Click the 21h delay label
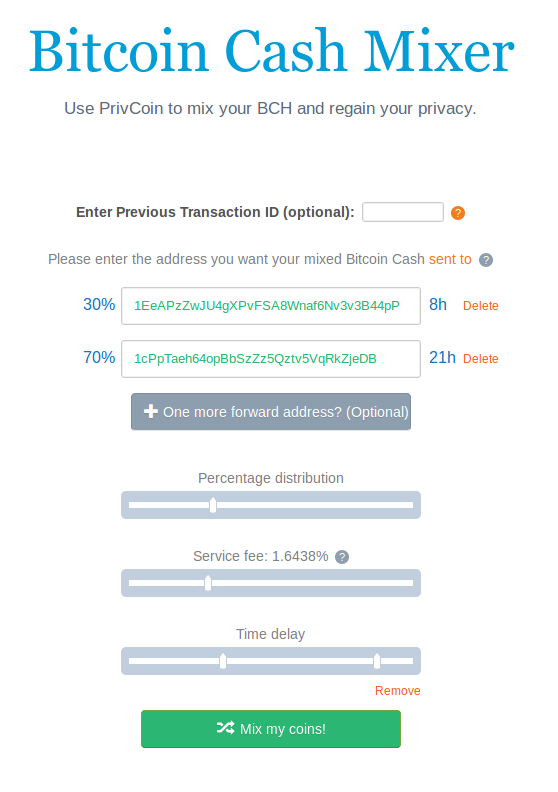This screenshot has height=792, width=558. [442, 358]
